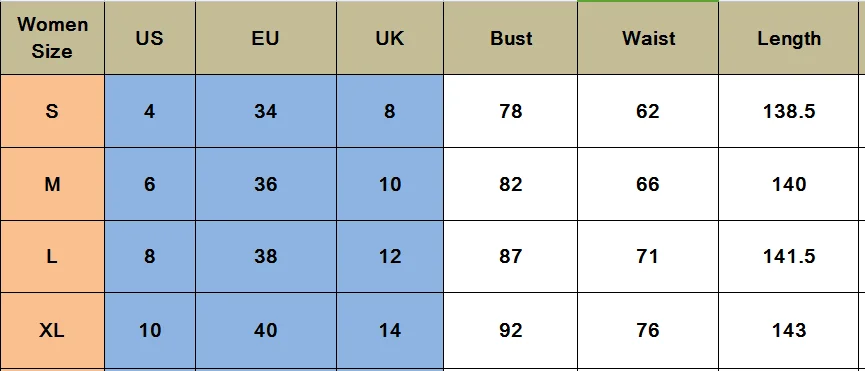This screenshot has height=371, width=865.
Task: Click the length value 141.5 cell
Action: (x=789, y=257)
